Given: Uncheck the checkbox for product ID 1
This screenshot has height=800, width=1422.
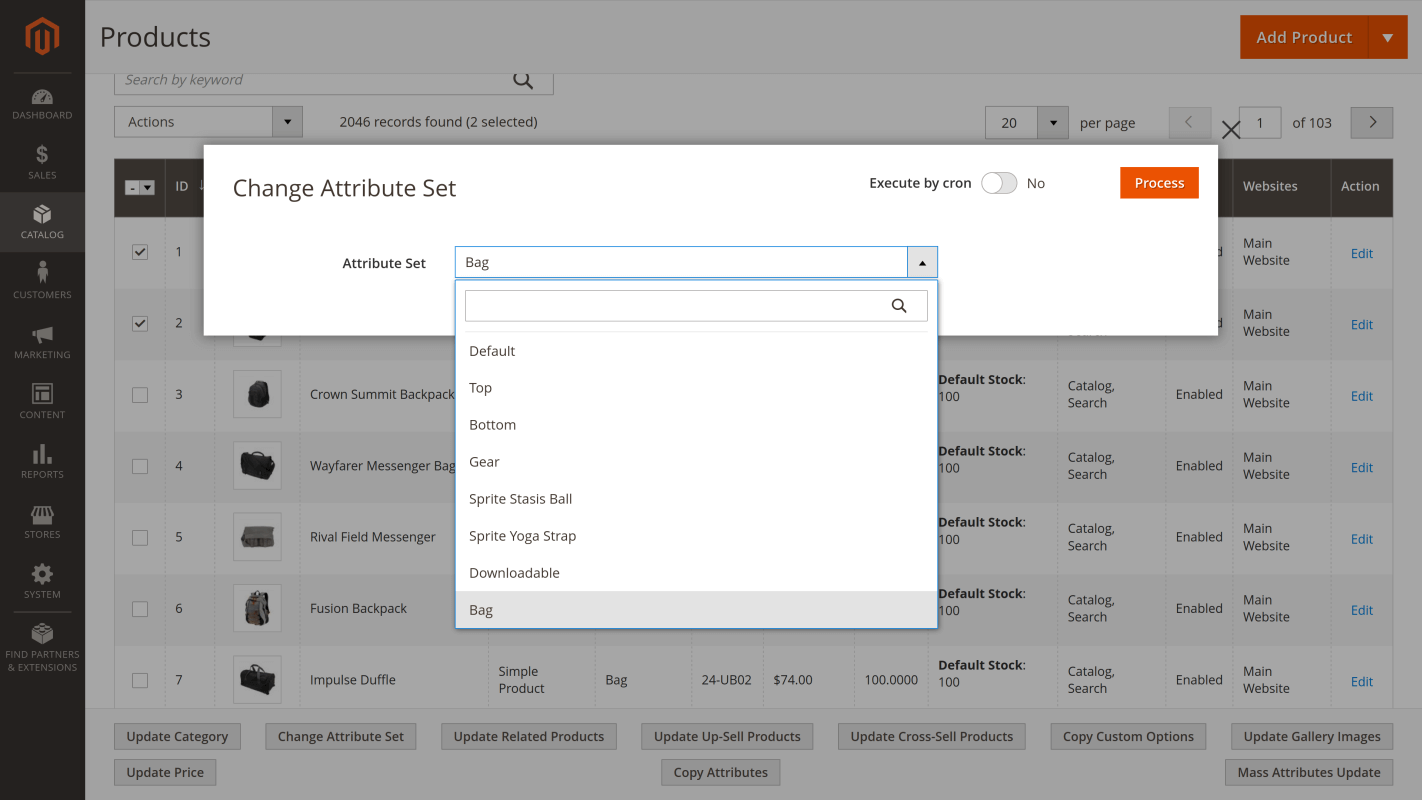Looking at the screenshot, I should point(140,252).
